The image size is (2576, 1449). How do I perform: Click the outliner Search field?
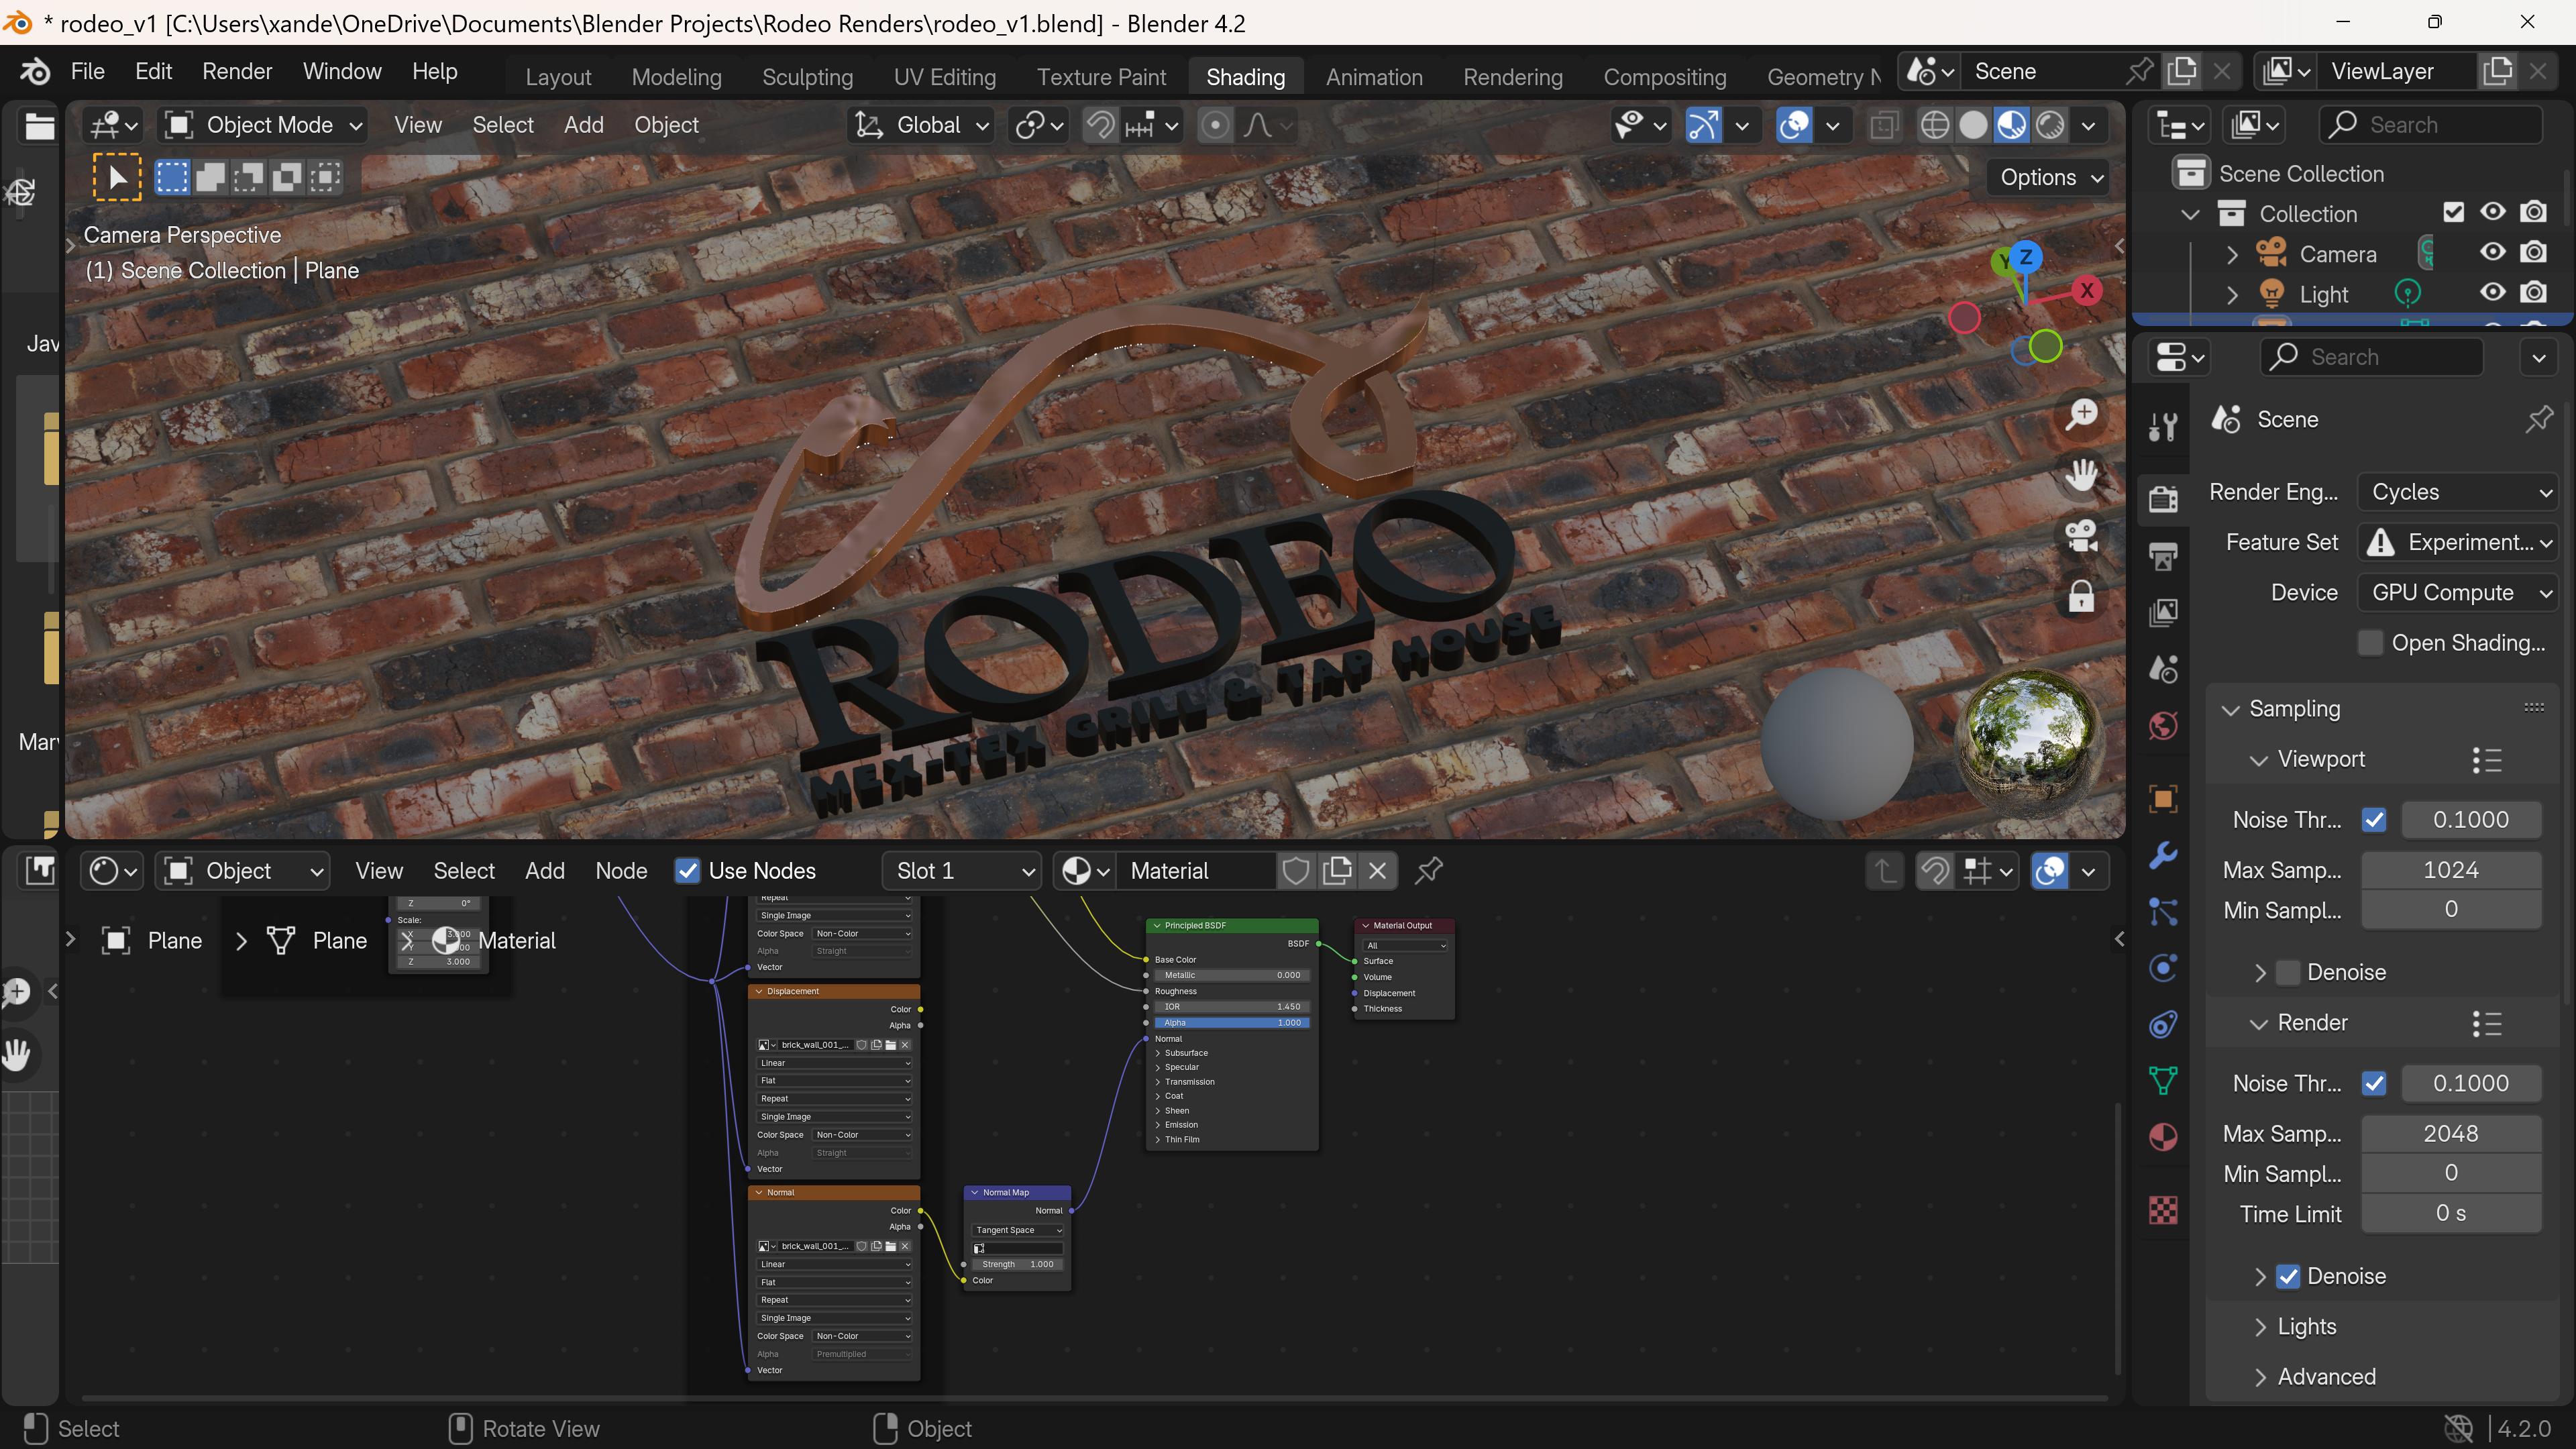(x=2430, y=125)
